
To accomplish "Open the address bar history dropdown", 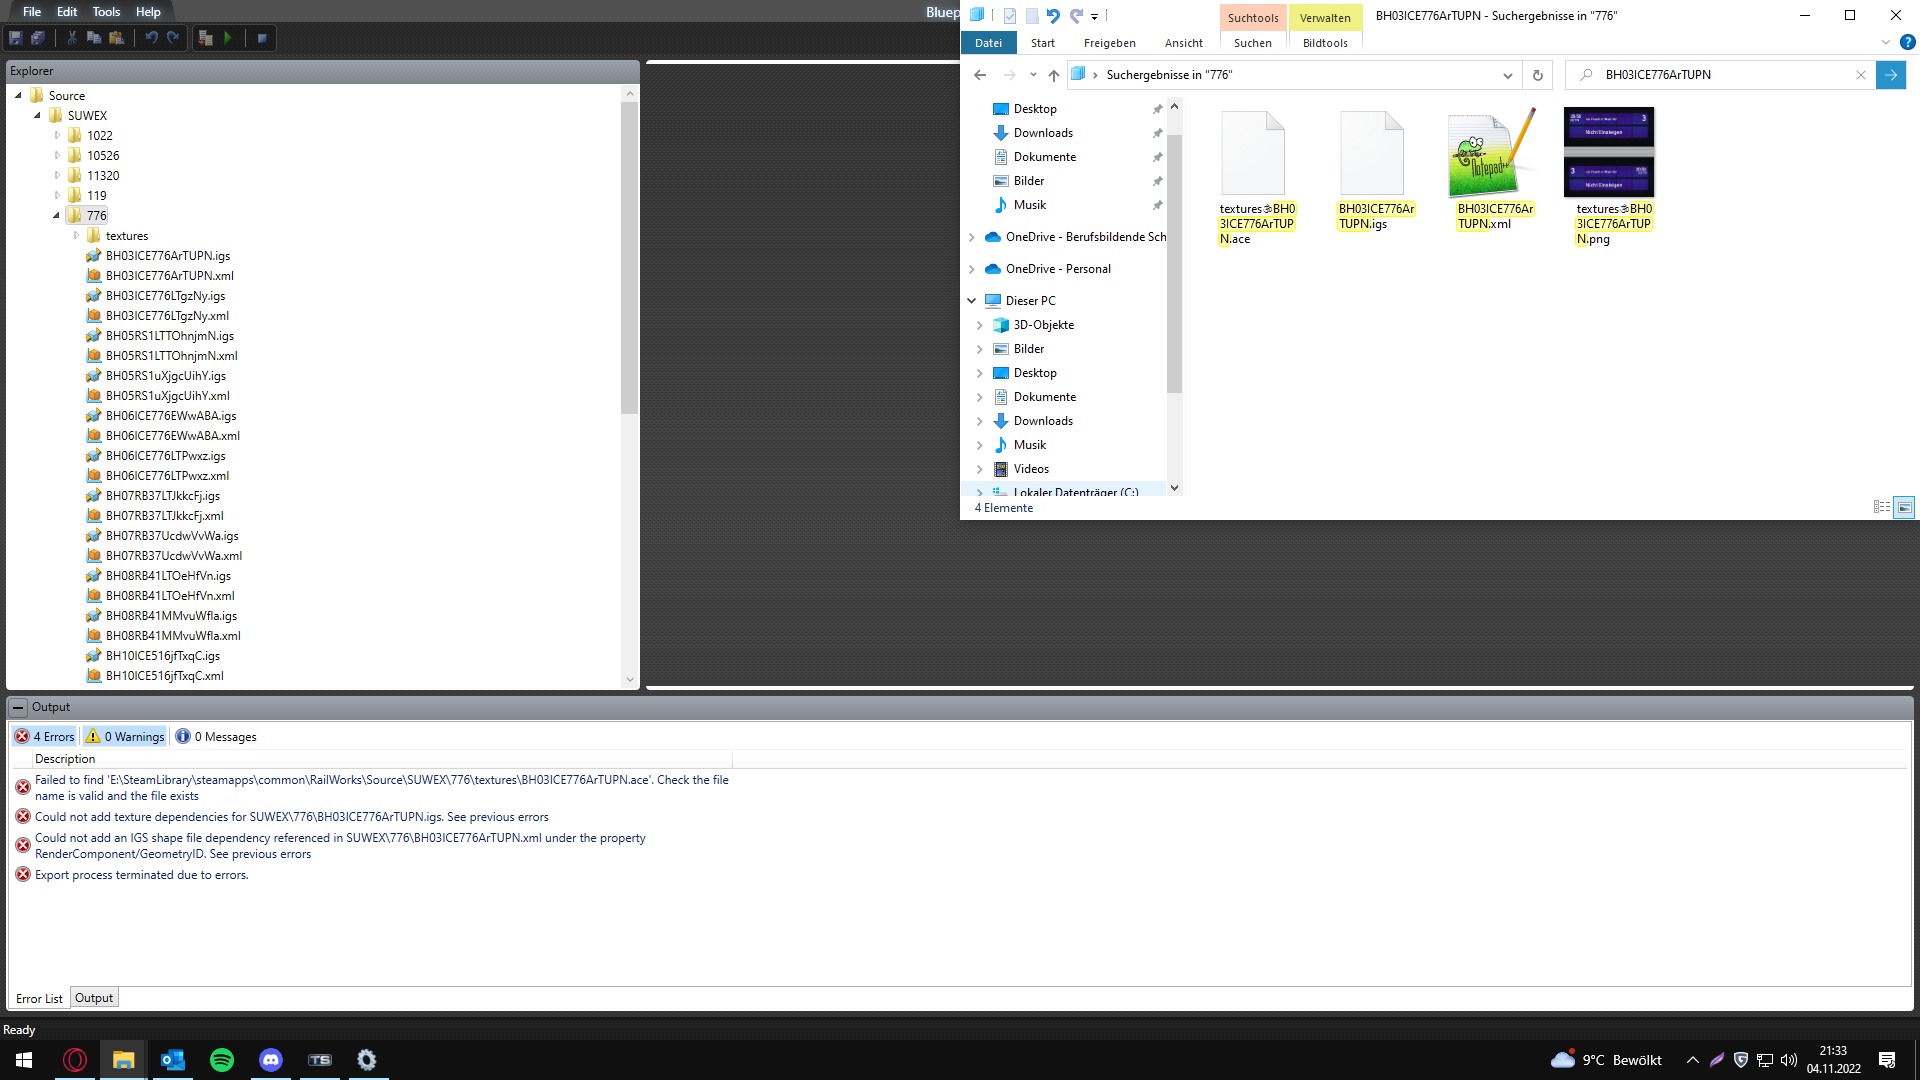I will point(1507,75).
